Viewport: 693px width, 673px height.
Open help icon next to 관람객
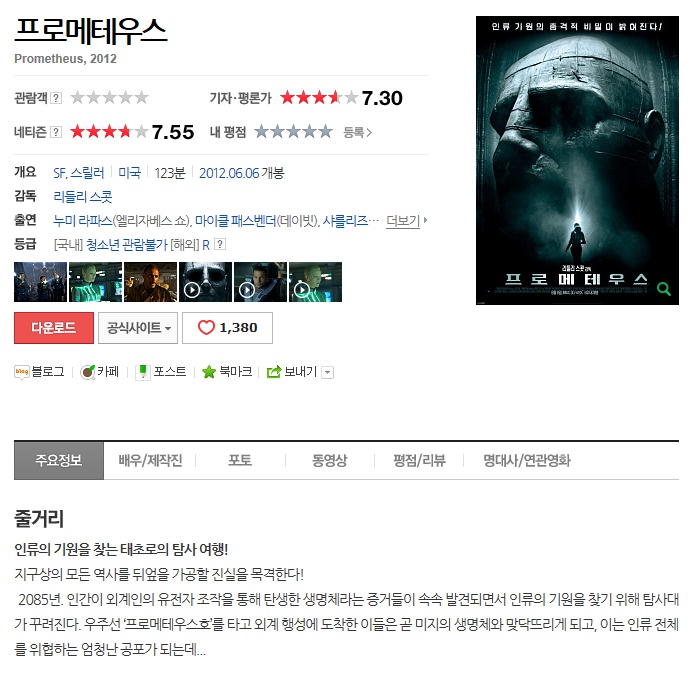tap(56, 98)
